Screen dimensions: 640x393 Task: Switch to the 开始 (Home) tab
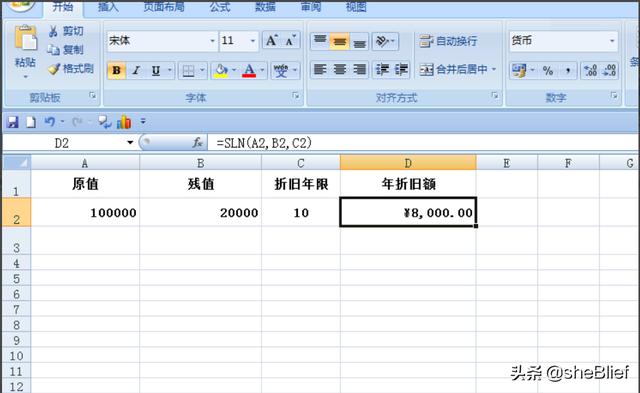(63, 7)
